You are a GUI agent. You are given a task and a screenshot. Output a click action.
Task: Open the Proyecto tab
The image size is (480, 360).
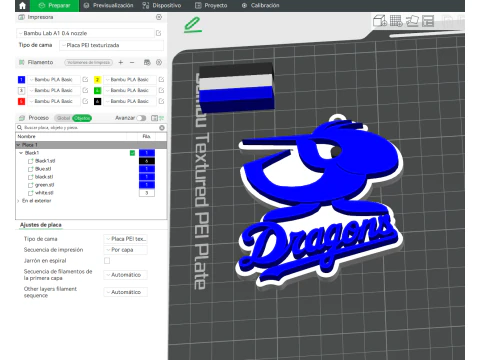(211, 6)
